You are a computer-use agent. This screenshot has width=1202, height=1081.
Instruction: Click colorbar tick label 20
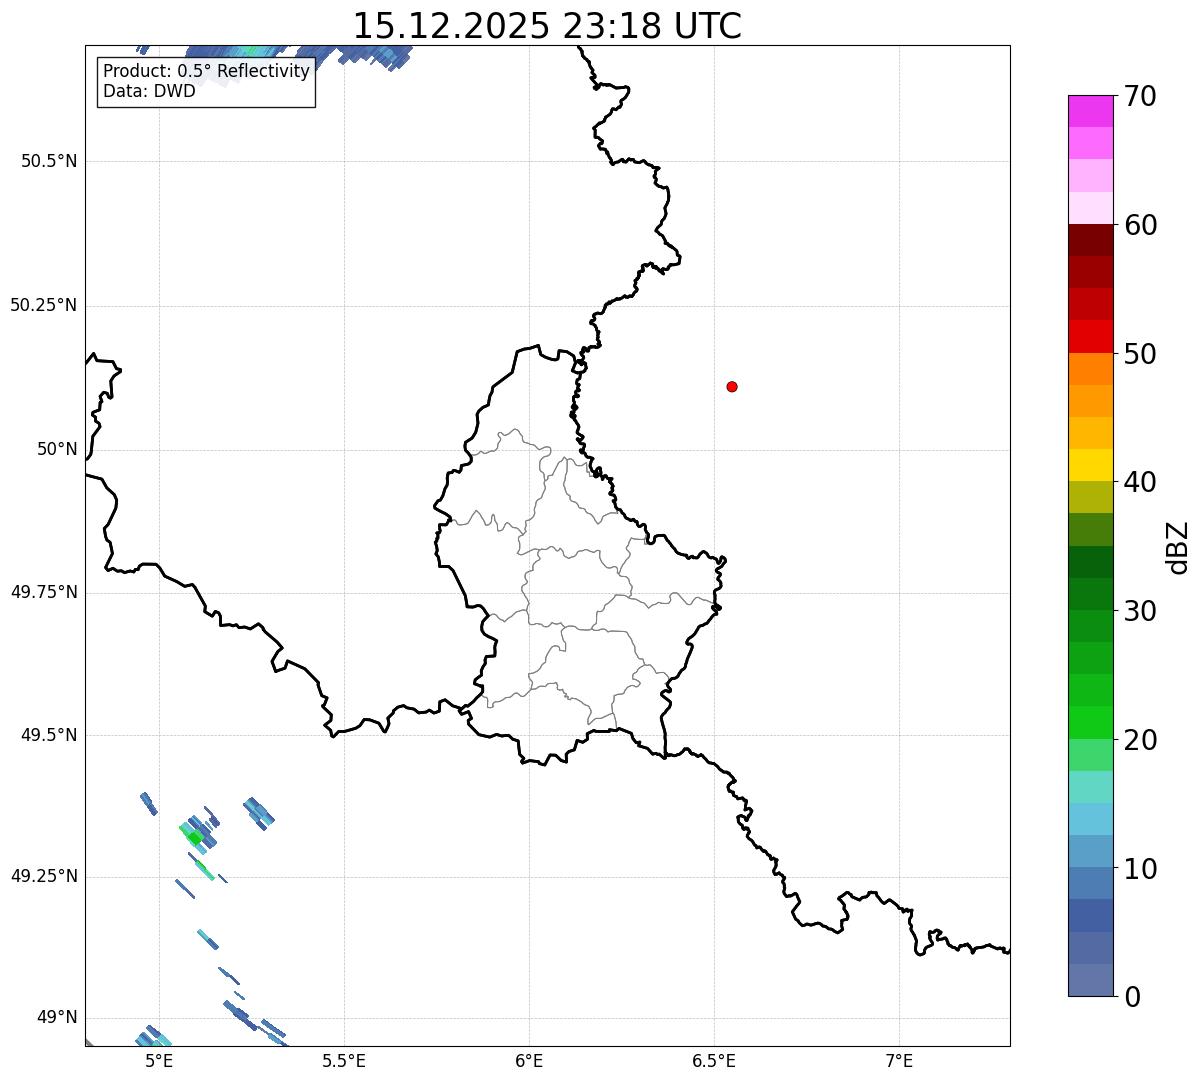[x=1139, y=740]
